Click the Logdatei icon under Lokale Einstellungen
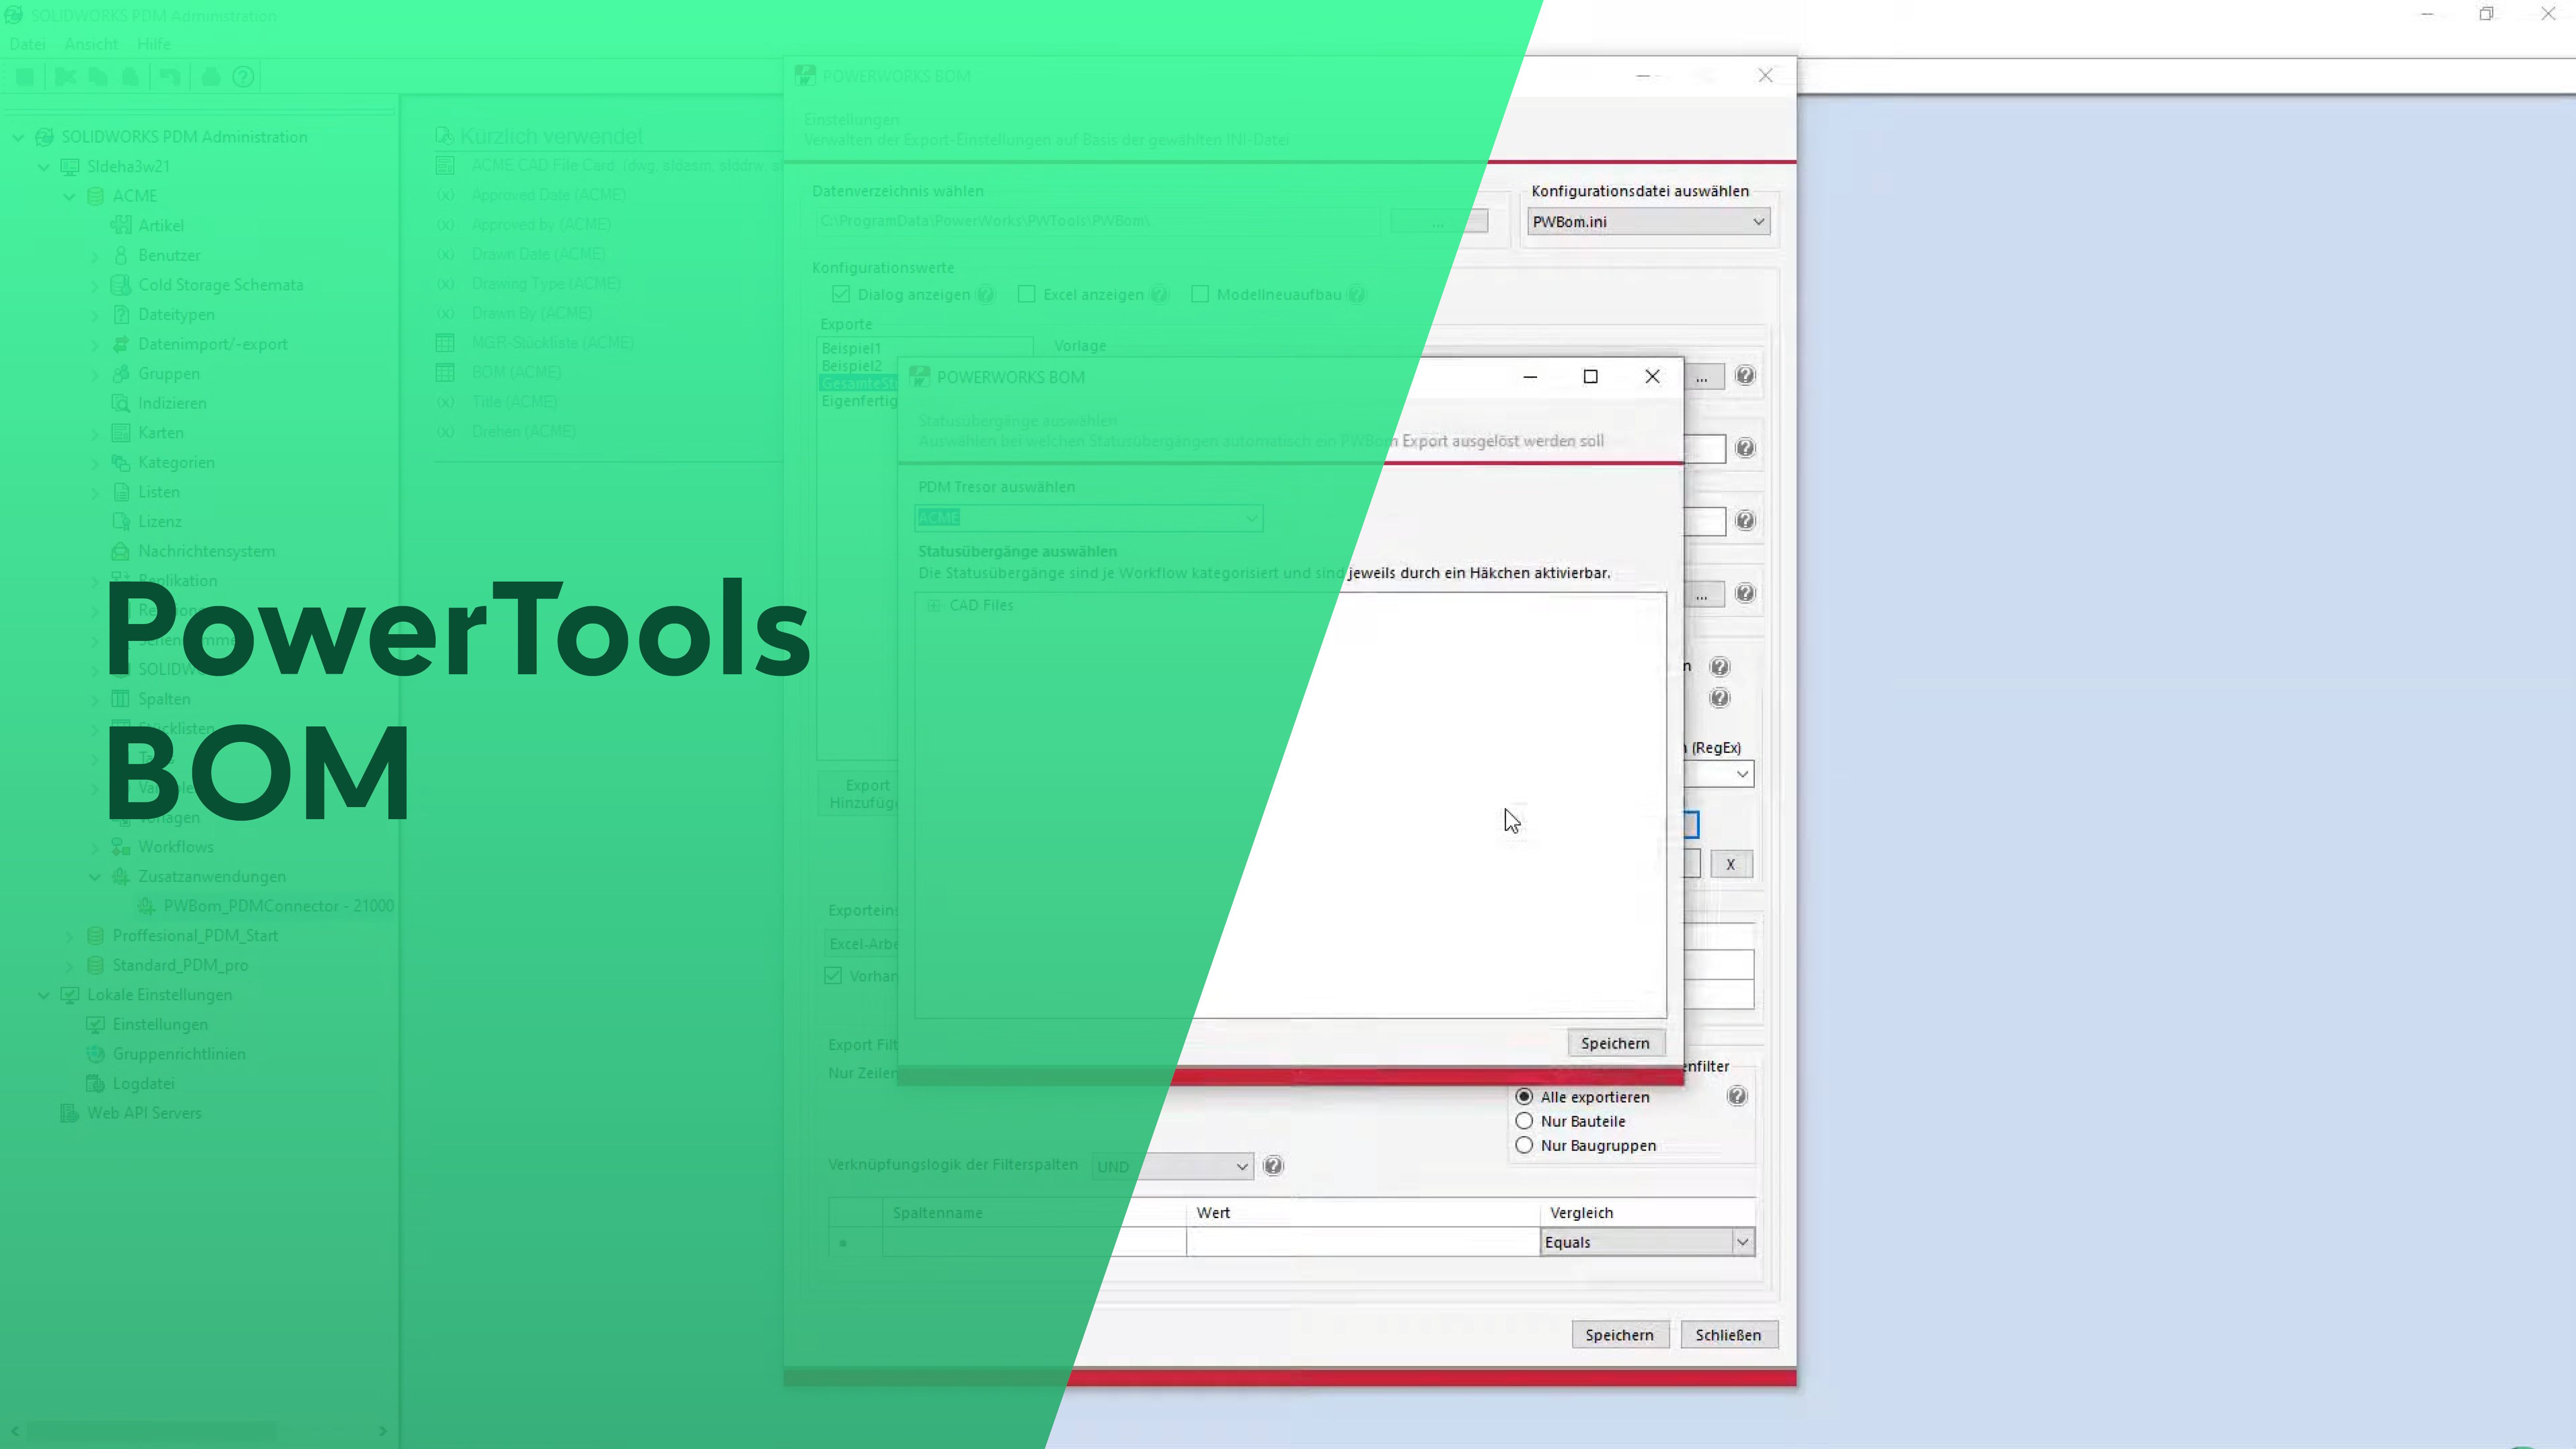 [95, 1084]
